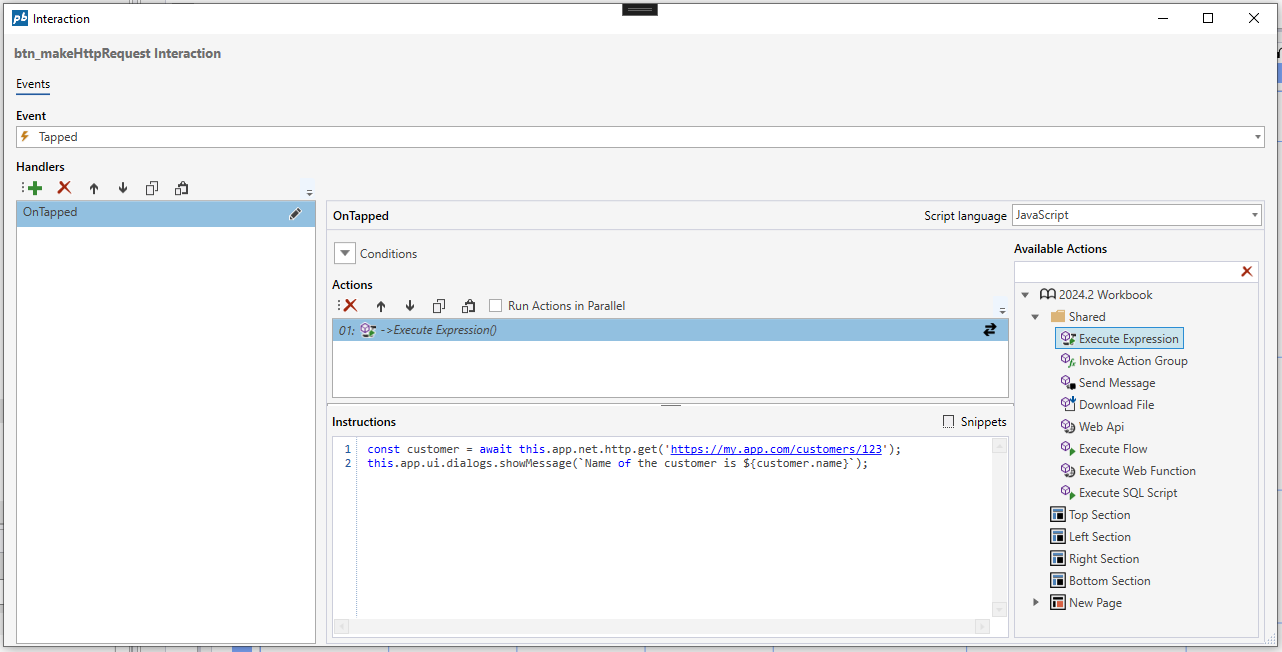The width and height of the screenshot is (1282, 652).
Task: Copy the selected handler
Action: click(152, 188)
